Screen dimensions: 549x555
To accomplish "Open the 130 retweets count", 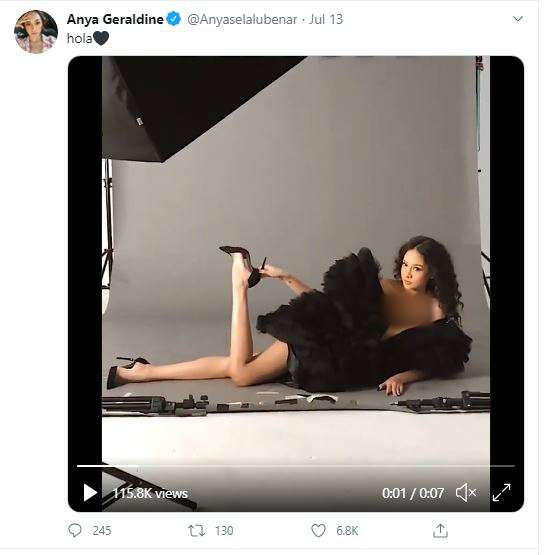I will pyautogui.click(x=224, y=531).
